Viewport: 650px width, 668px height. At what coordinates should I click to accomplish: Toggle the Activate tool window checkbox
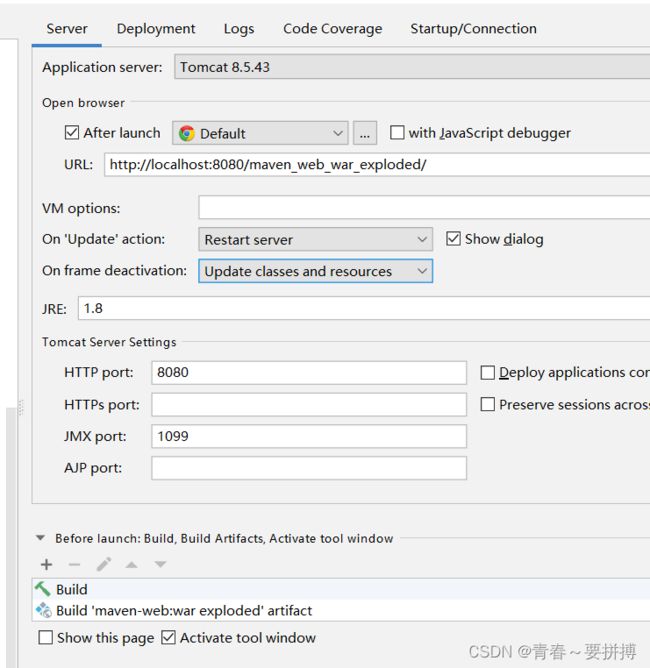click(168, 638)
